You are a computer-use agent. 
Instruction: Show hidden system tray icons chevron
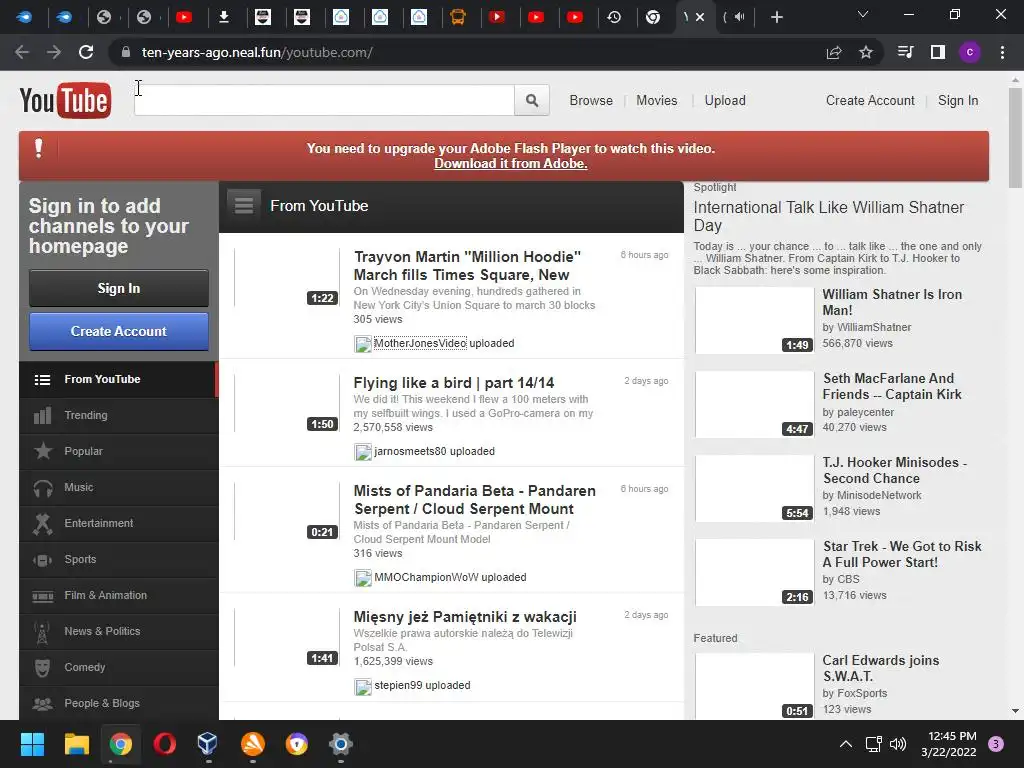[845, 744]
